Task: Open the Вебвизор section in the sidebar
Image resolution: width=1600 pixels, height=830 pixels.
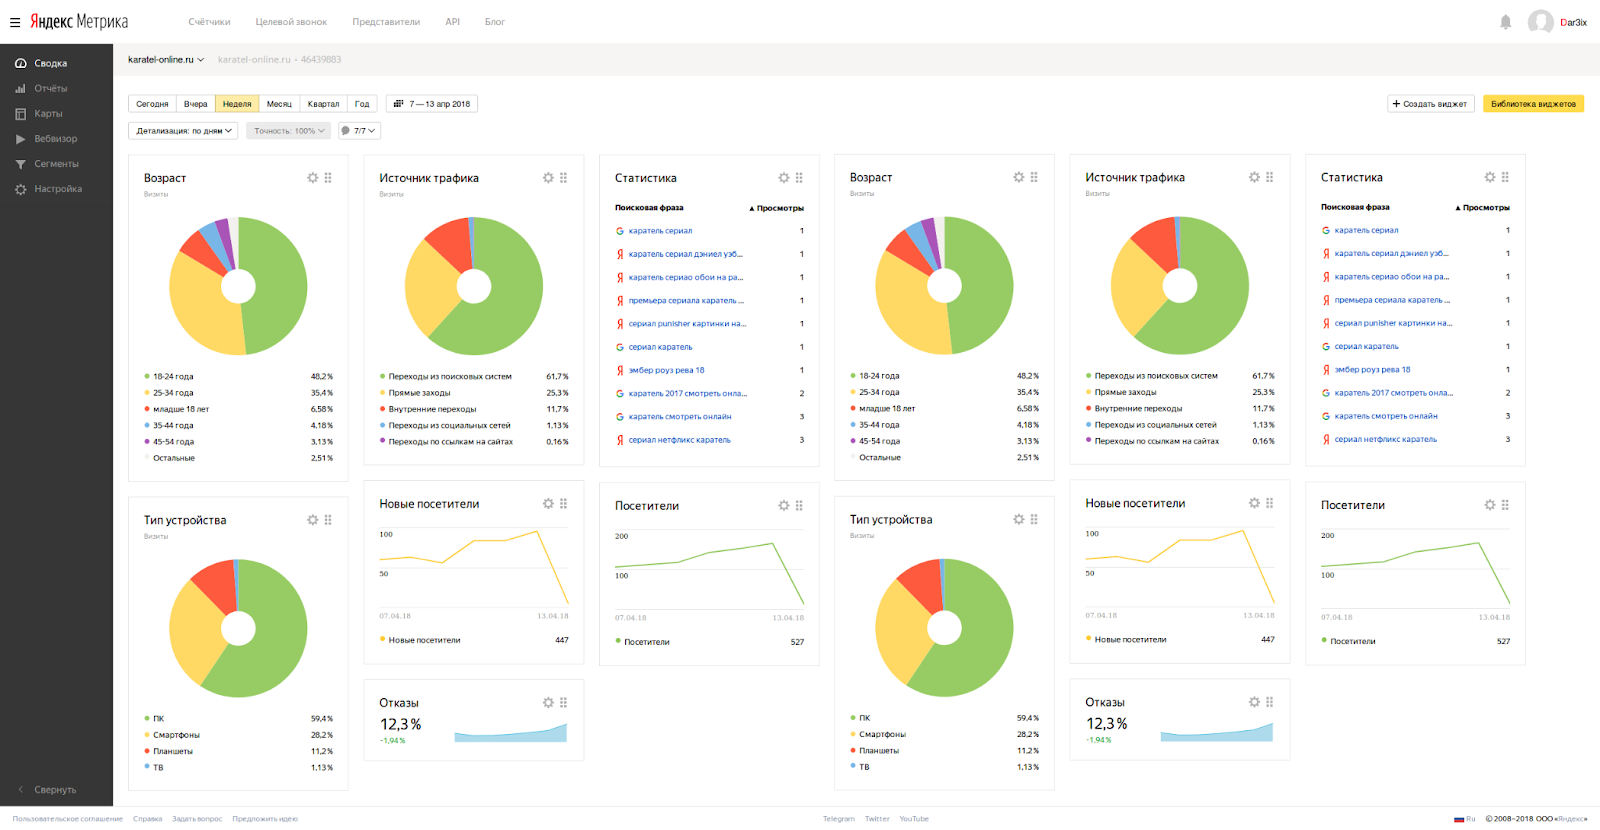Action: [x=55, y=139]
